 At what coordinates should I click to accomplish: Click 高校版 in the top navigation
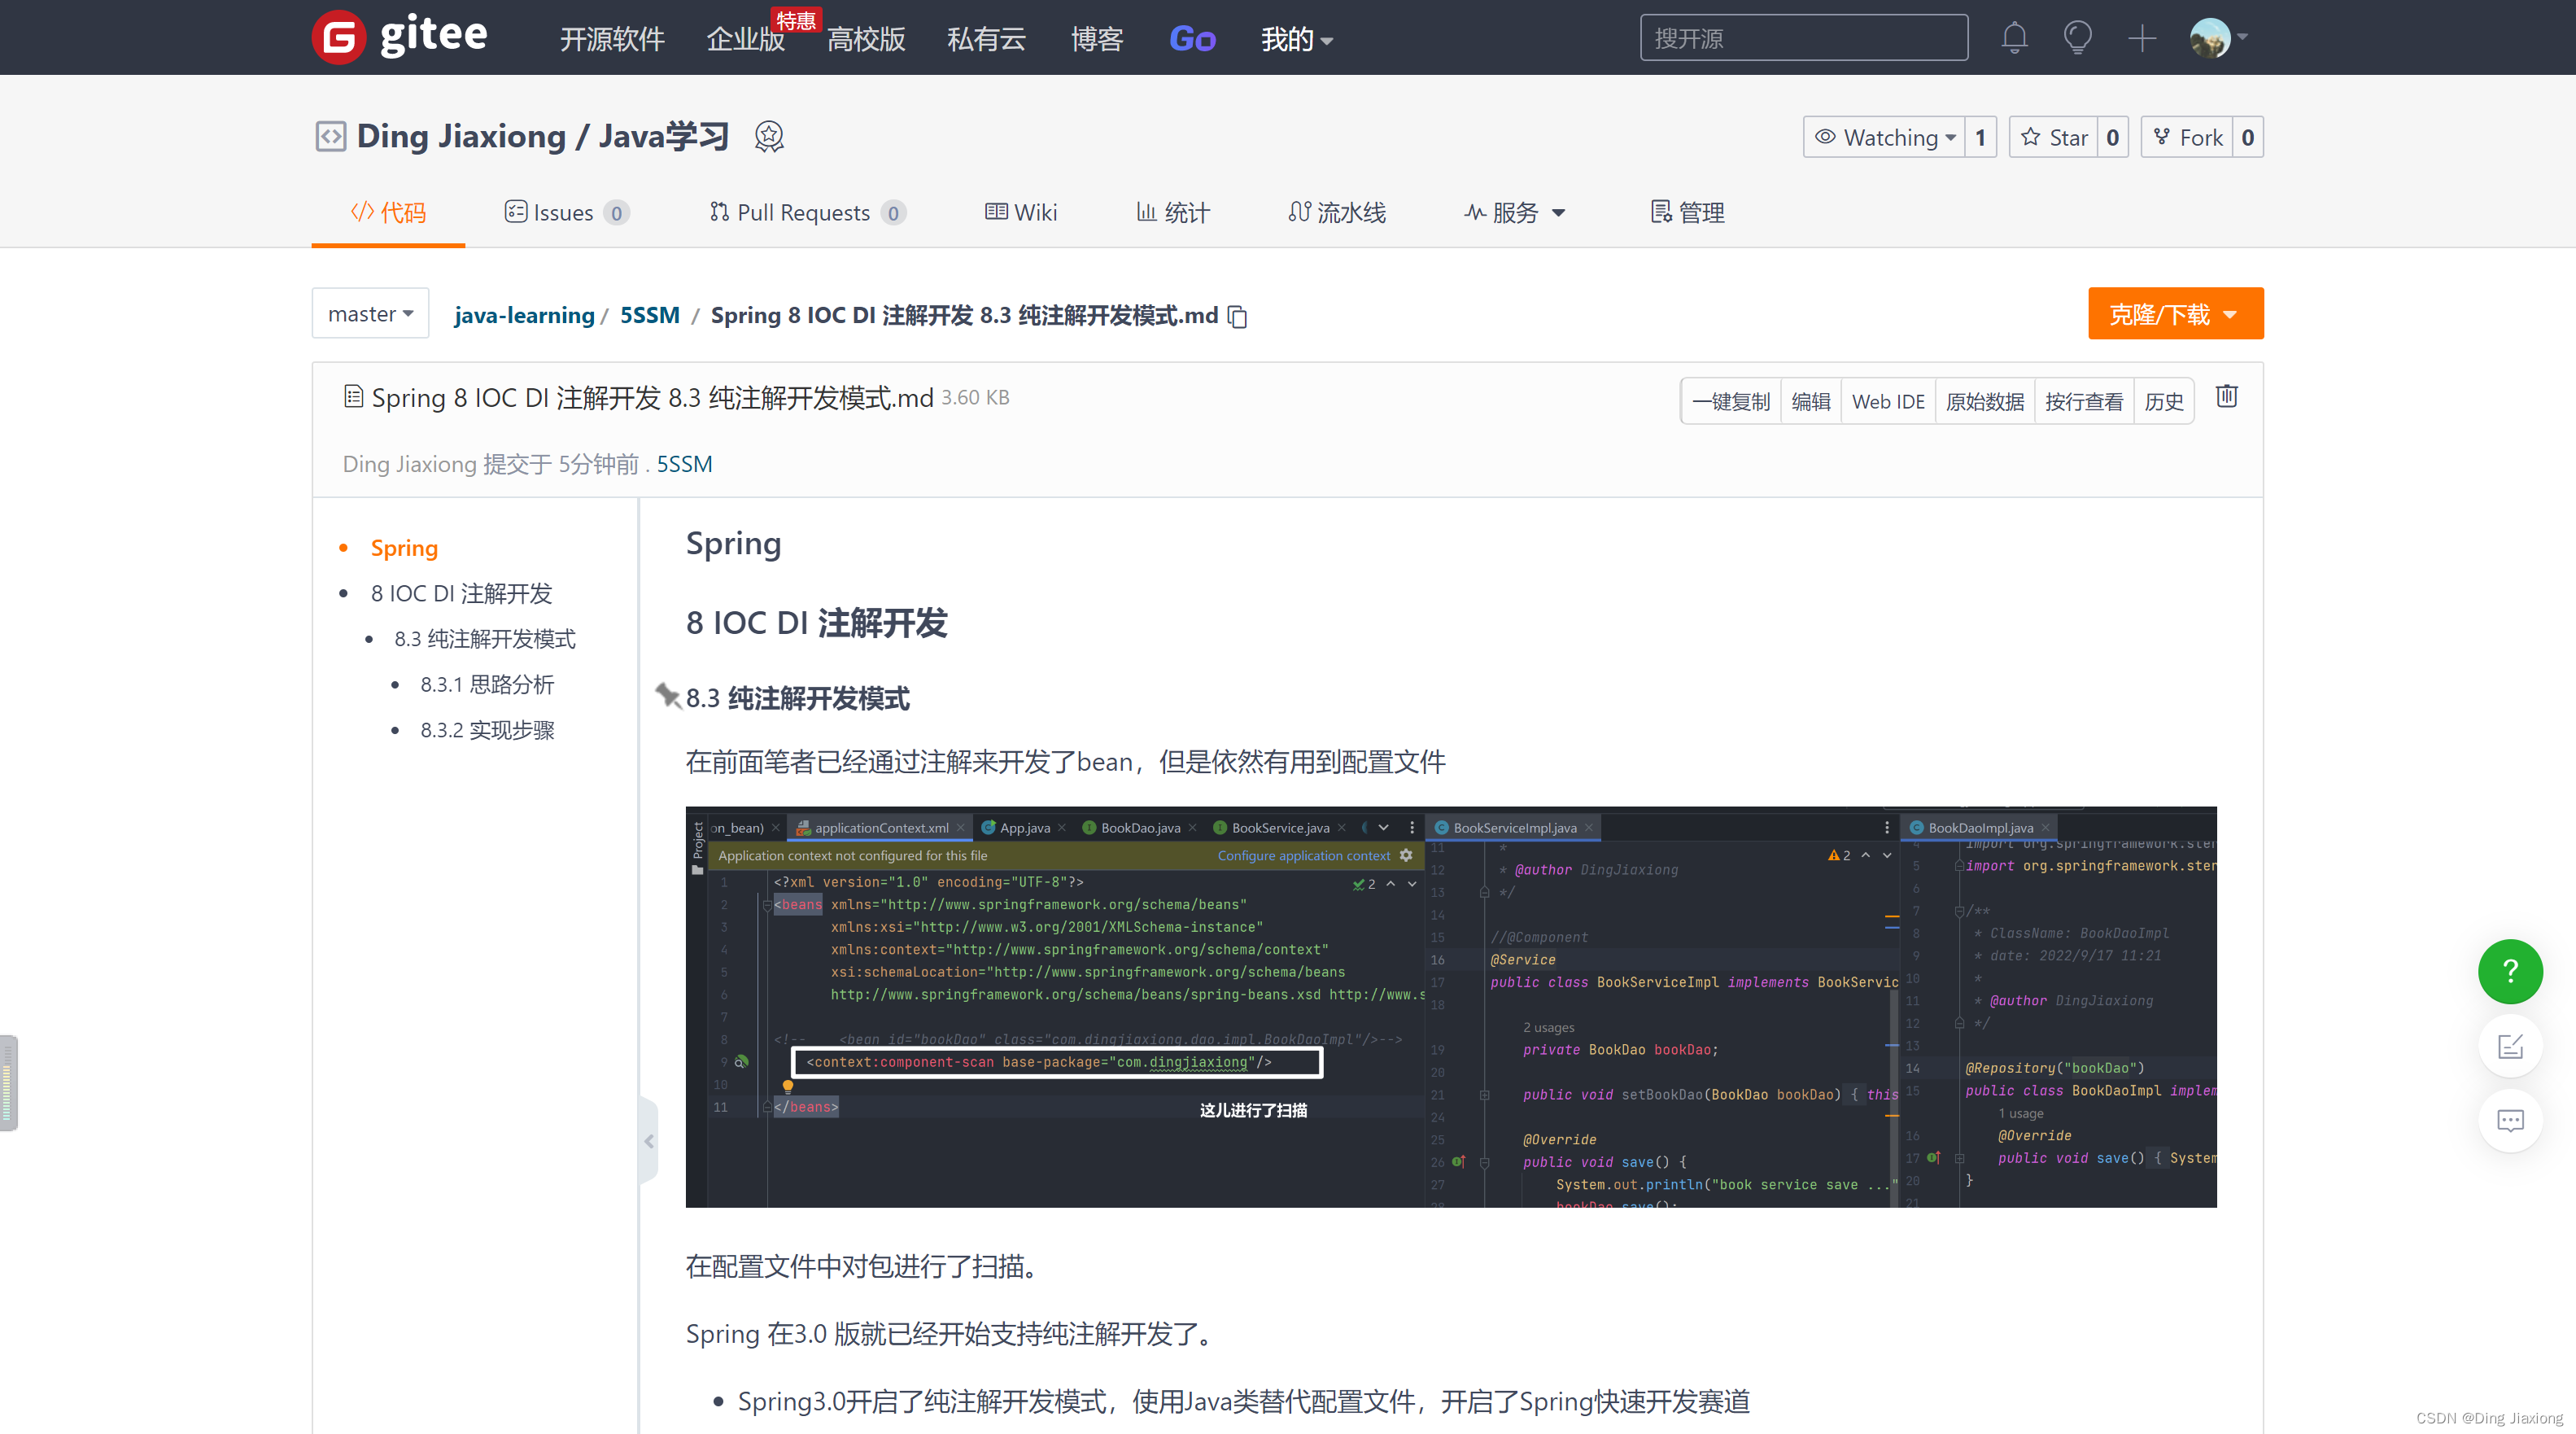point(866,39)
